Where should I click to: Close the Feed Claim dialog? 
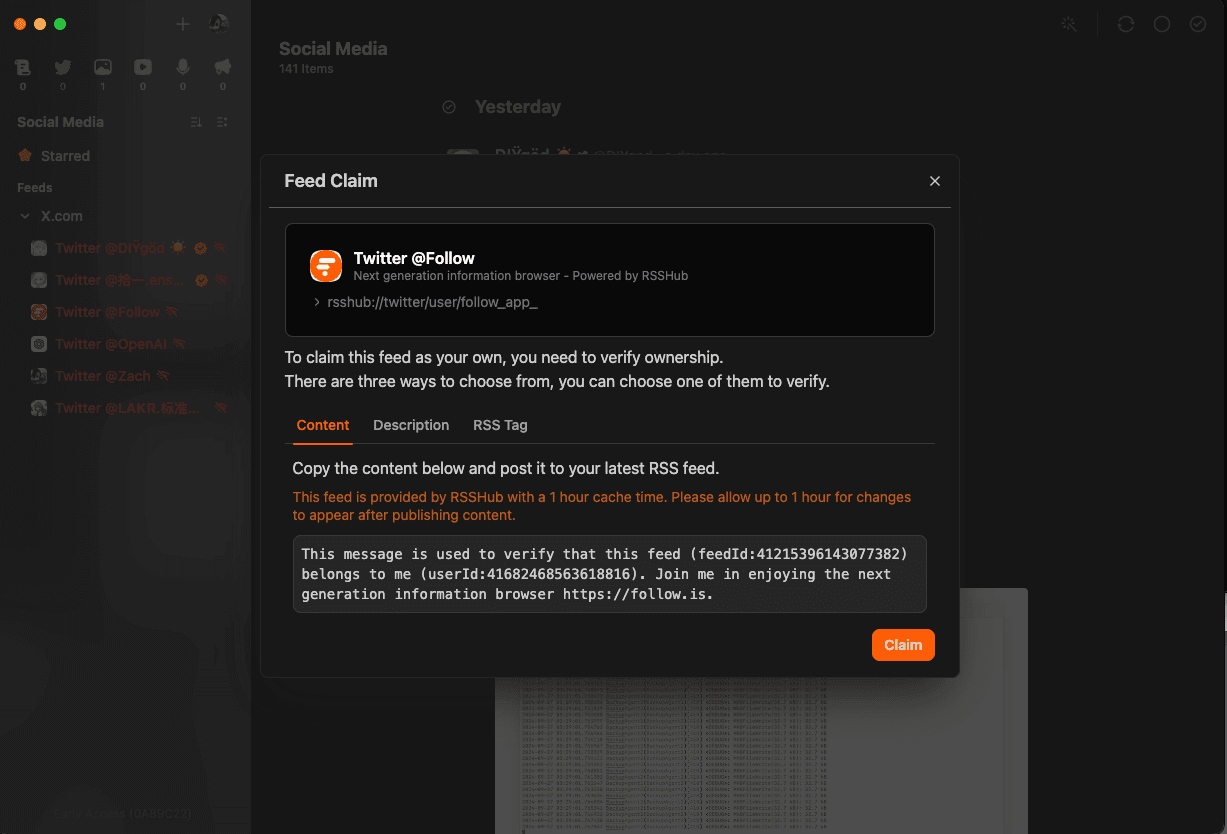click(x=935, y=181)
